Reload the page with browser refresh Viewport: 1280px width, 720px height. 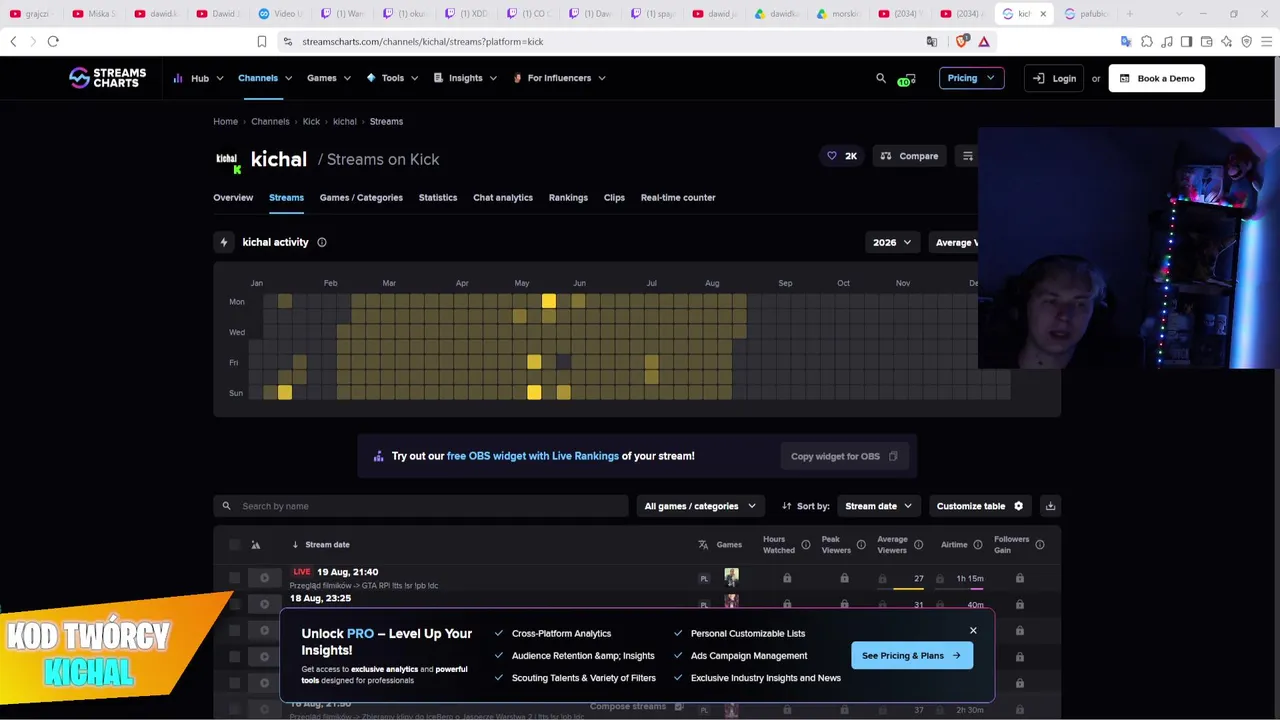point(53,41)
